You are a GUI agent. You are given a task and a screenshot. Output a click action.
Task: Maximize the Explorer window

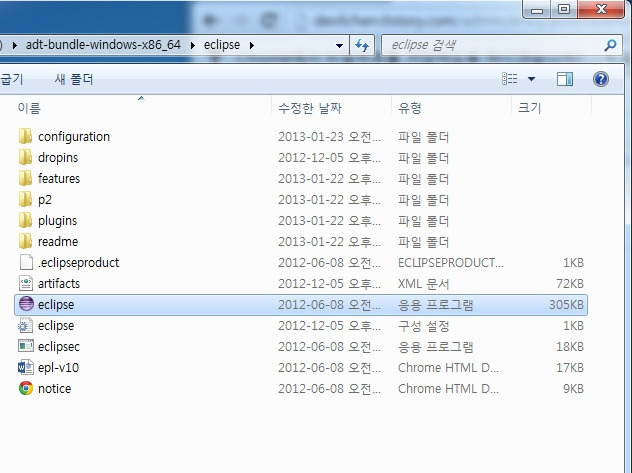point(564,9)
